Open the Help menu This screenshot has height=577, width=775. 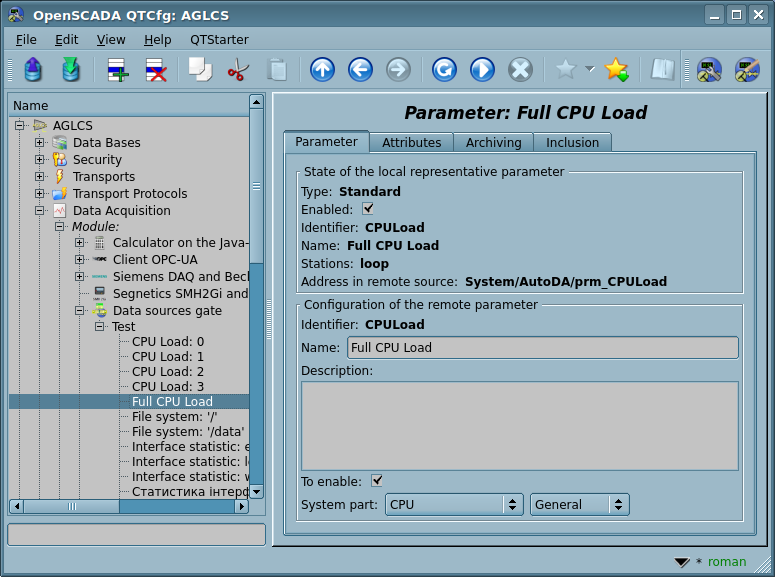tap(157, 40)
